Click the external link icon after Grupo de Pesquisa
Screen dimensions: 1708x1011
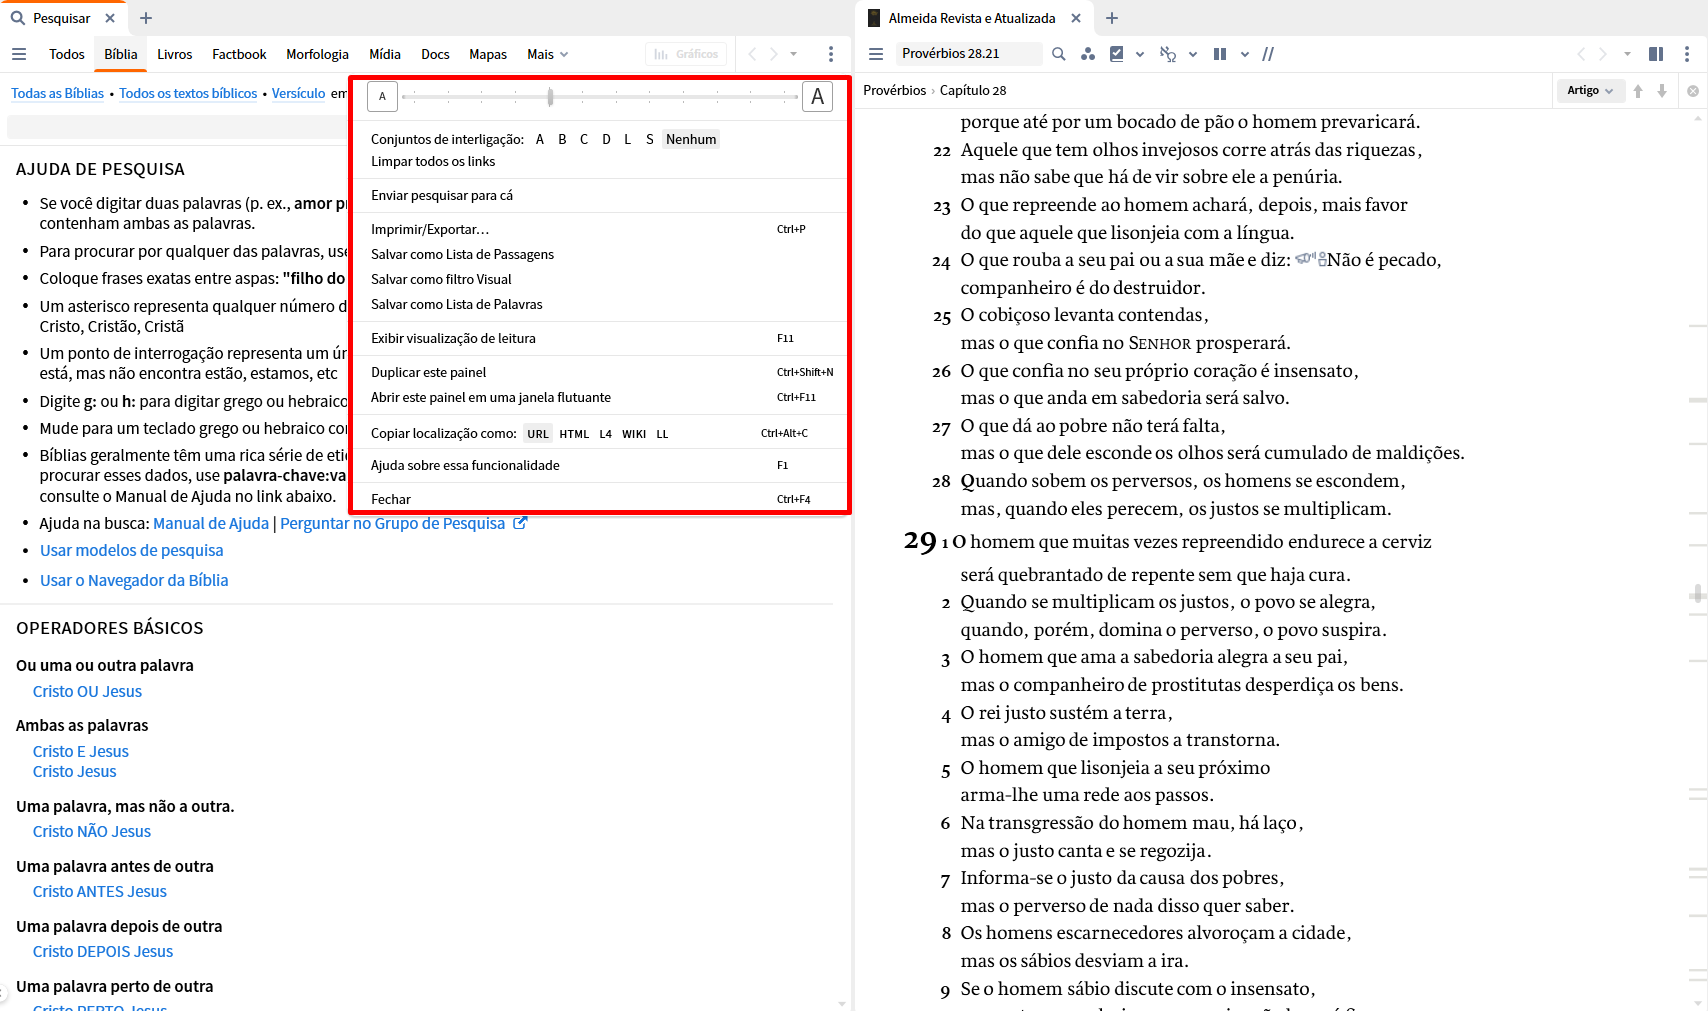(x=520, y=523)
